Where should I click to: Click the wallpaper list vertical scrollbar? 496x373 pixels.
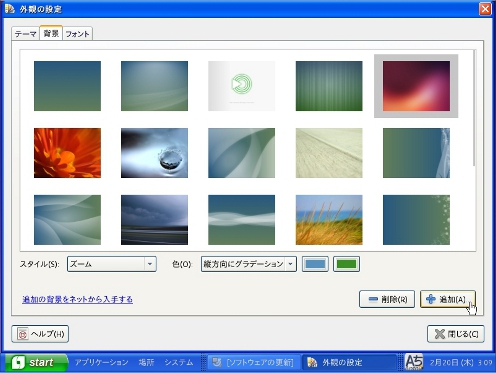(474, 107)
